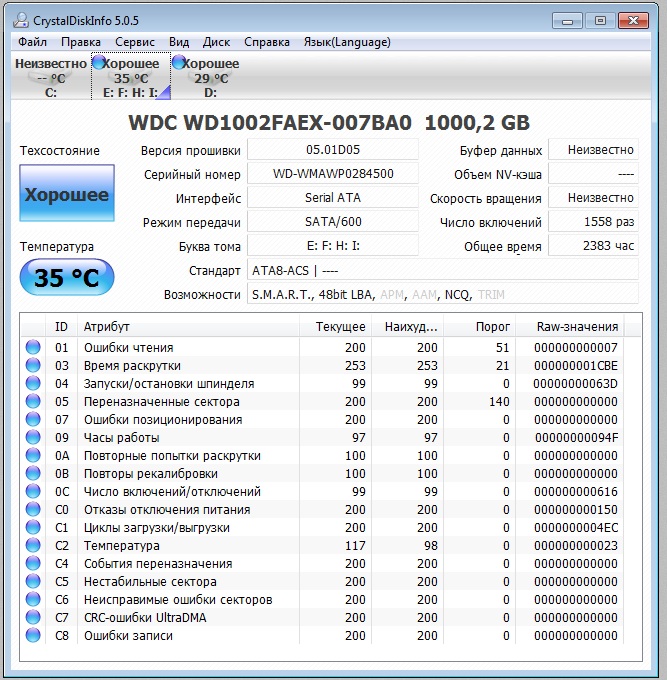Open the Диск menu
667x680 pixels.
216,42
